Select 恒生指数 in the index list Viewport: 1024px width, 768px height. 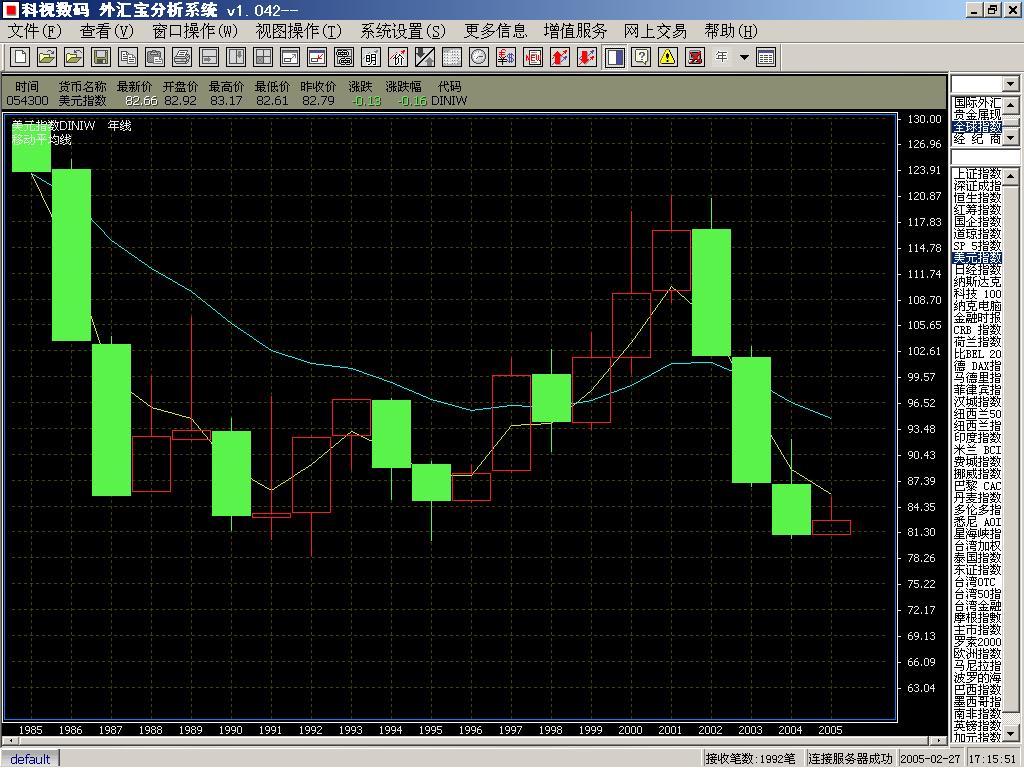point(977,198)
